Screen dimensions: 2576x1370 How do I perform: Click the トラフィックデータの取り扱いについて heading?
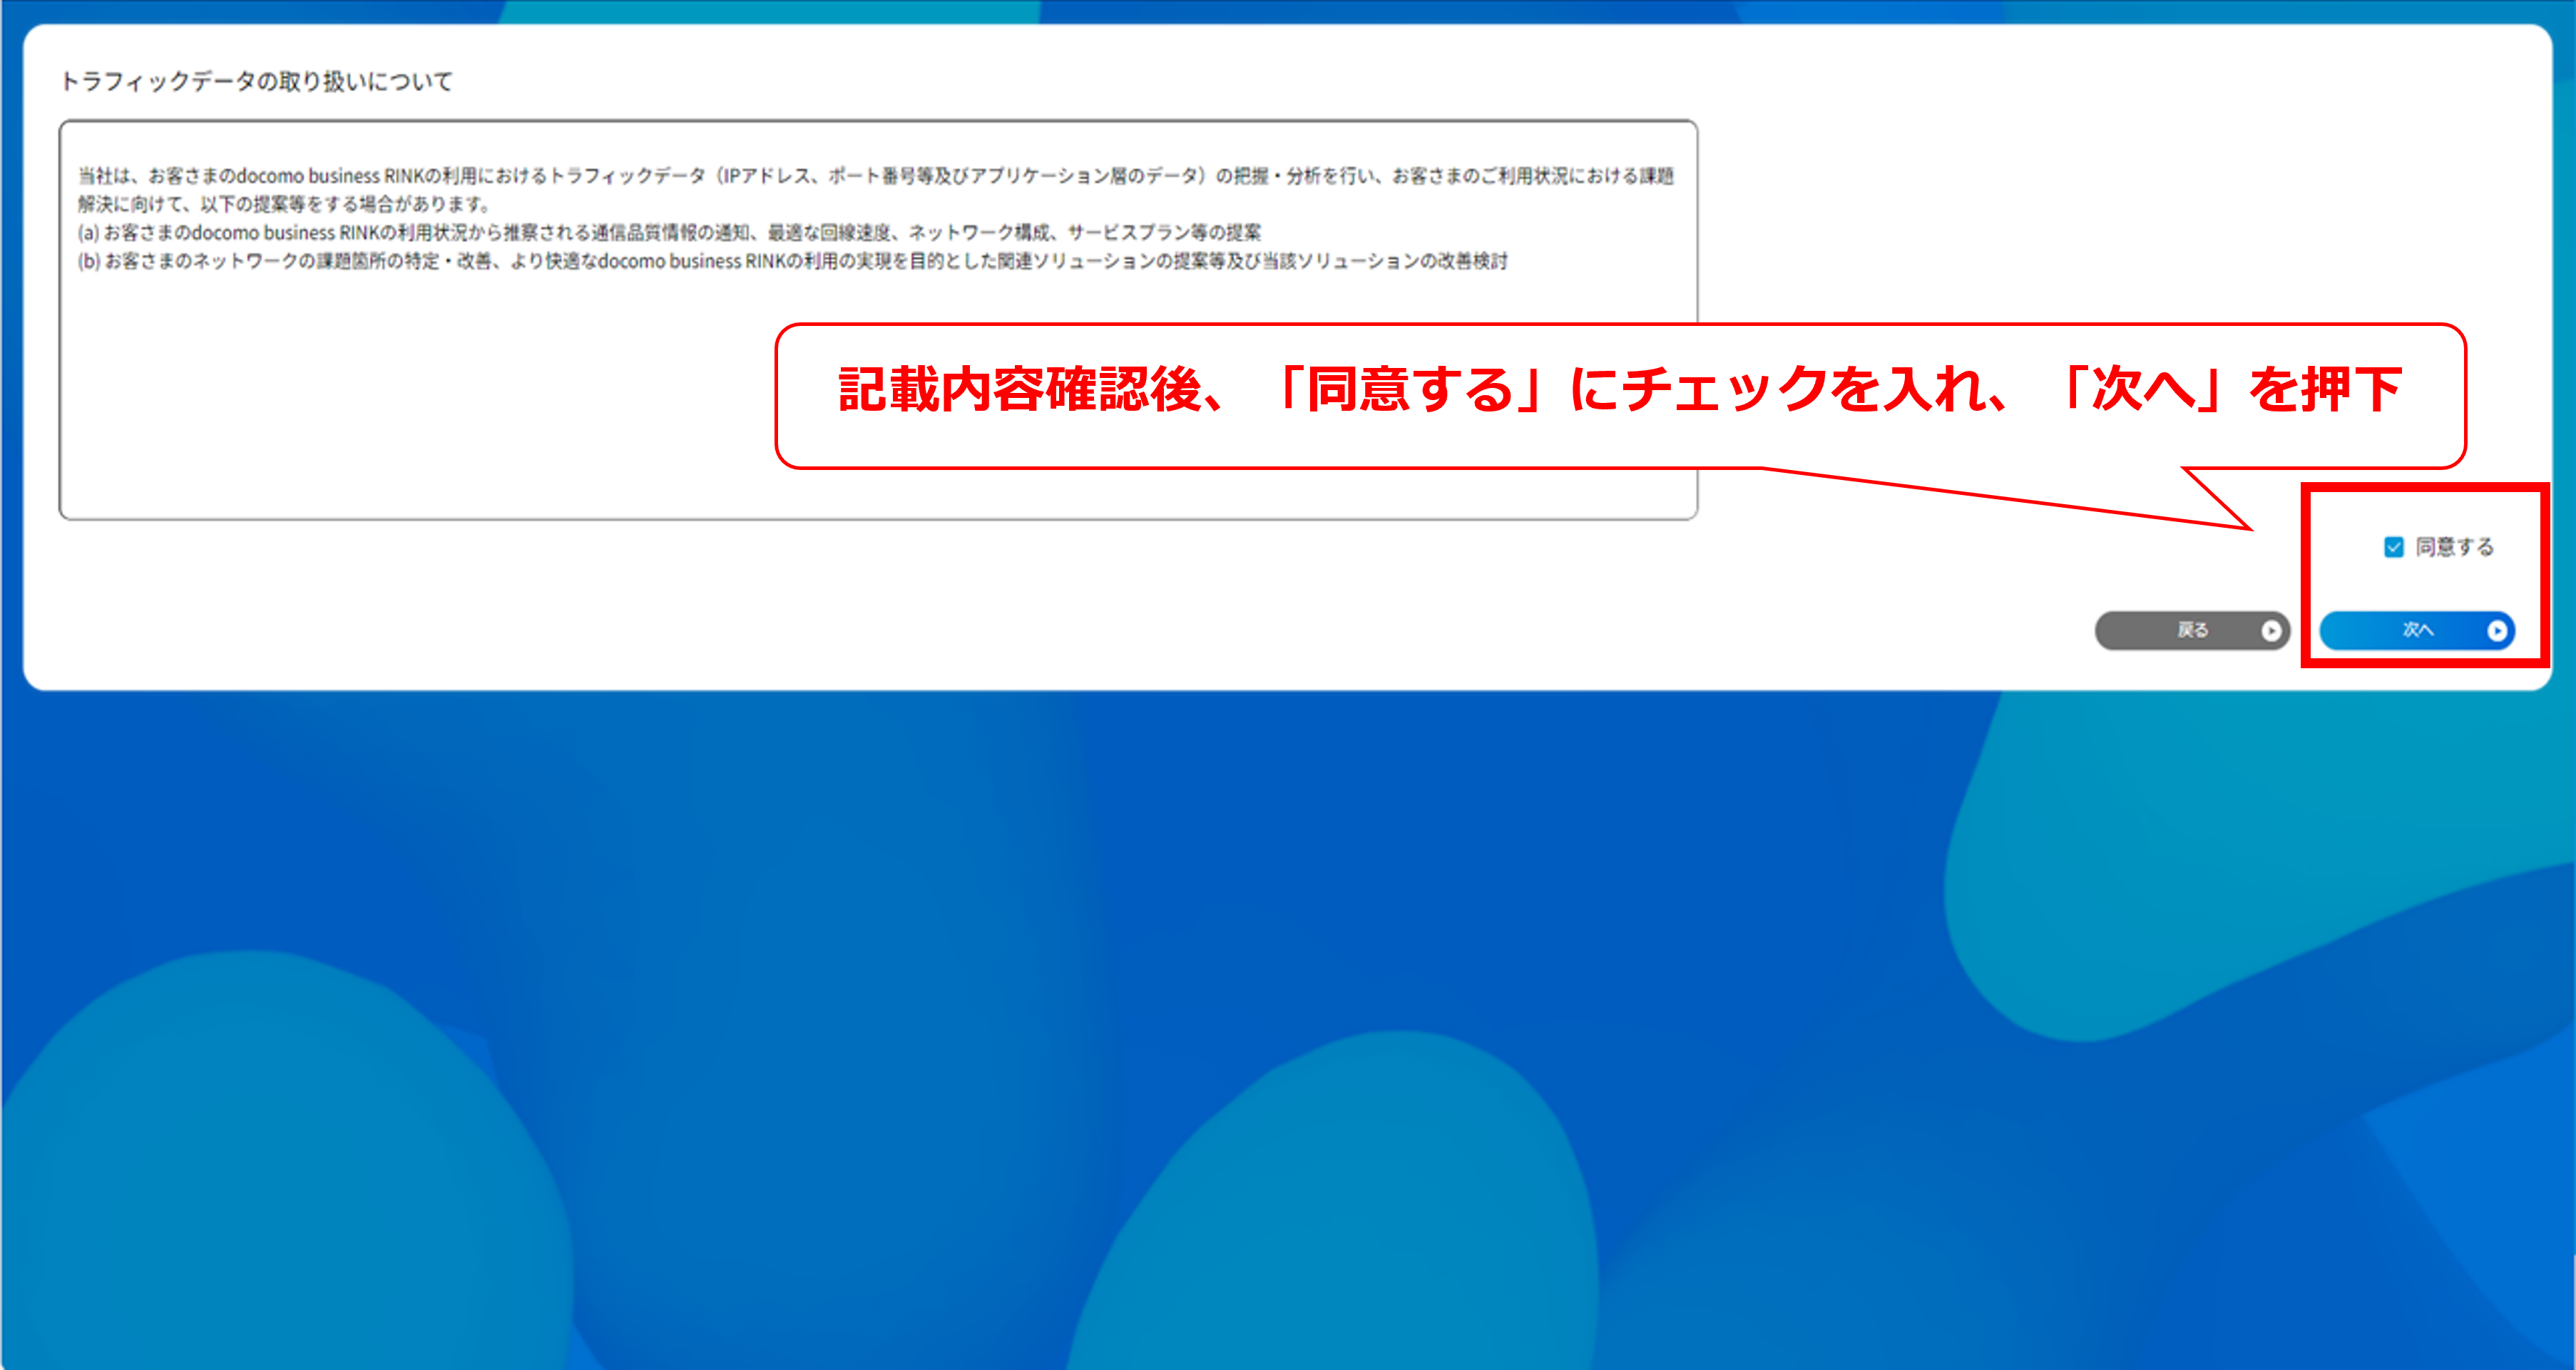(256, 81)
